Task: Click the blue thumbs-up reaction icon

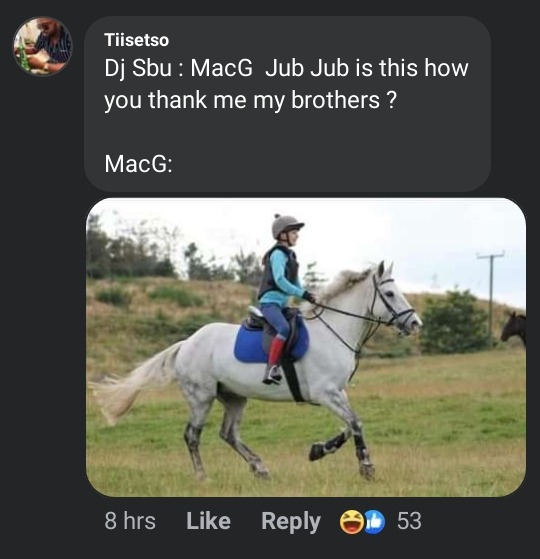Action: (x=374, y=522)
